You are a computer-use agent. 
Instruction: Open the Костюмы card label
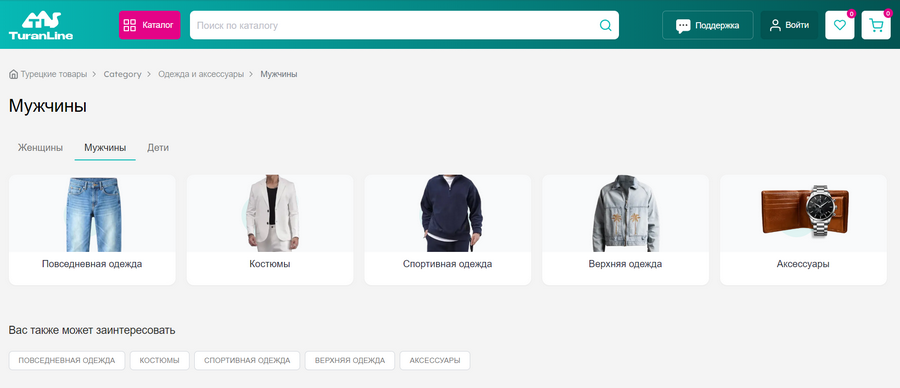coord(270,264)
